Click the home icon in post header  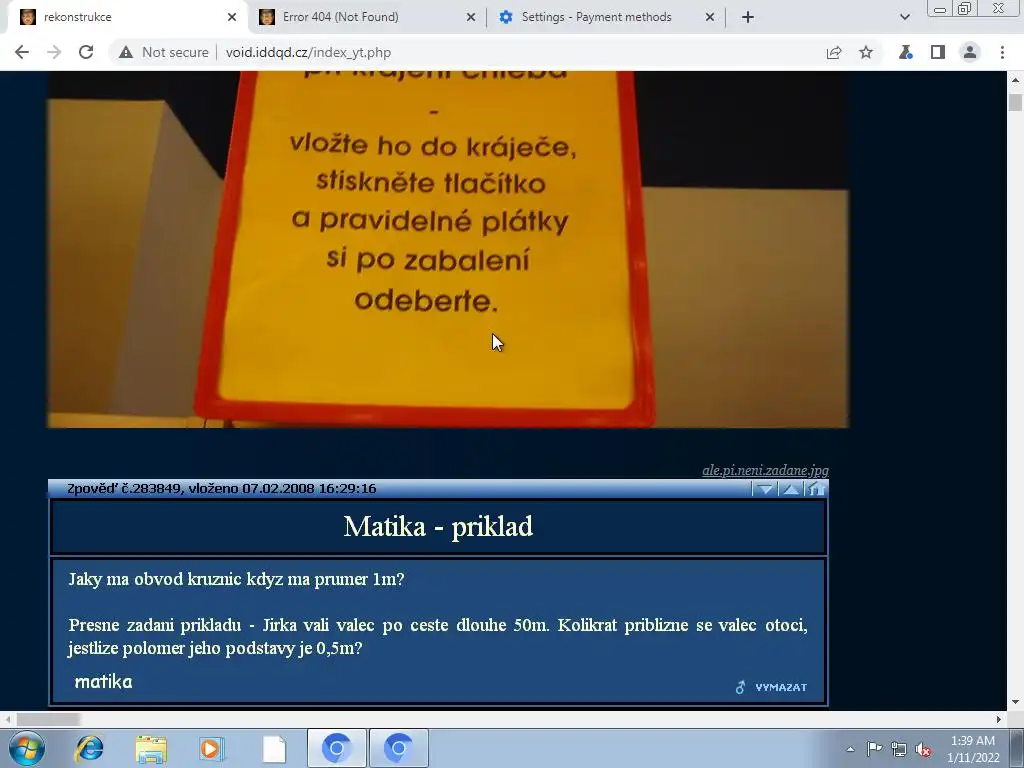pos(816,488)
